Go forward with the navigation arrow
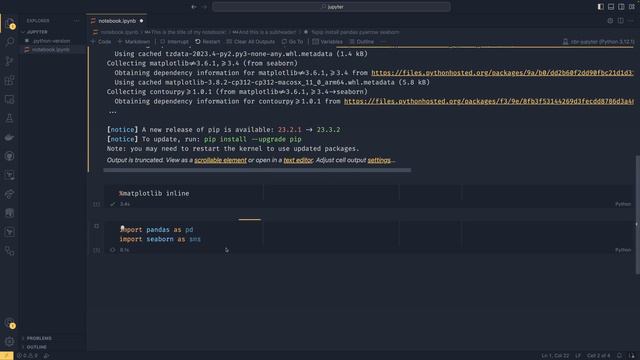Viewport: 640px width, 360px height. tap(204, 7)
